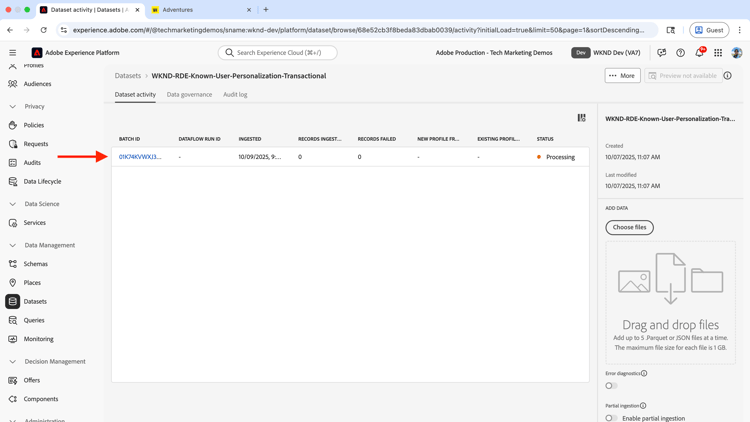Open the app switcher grid

(718, 53)
